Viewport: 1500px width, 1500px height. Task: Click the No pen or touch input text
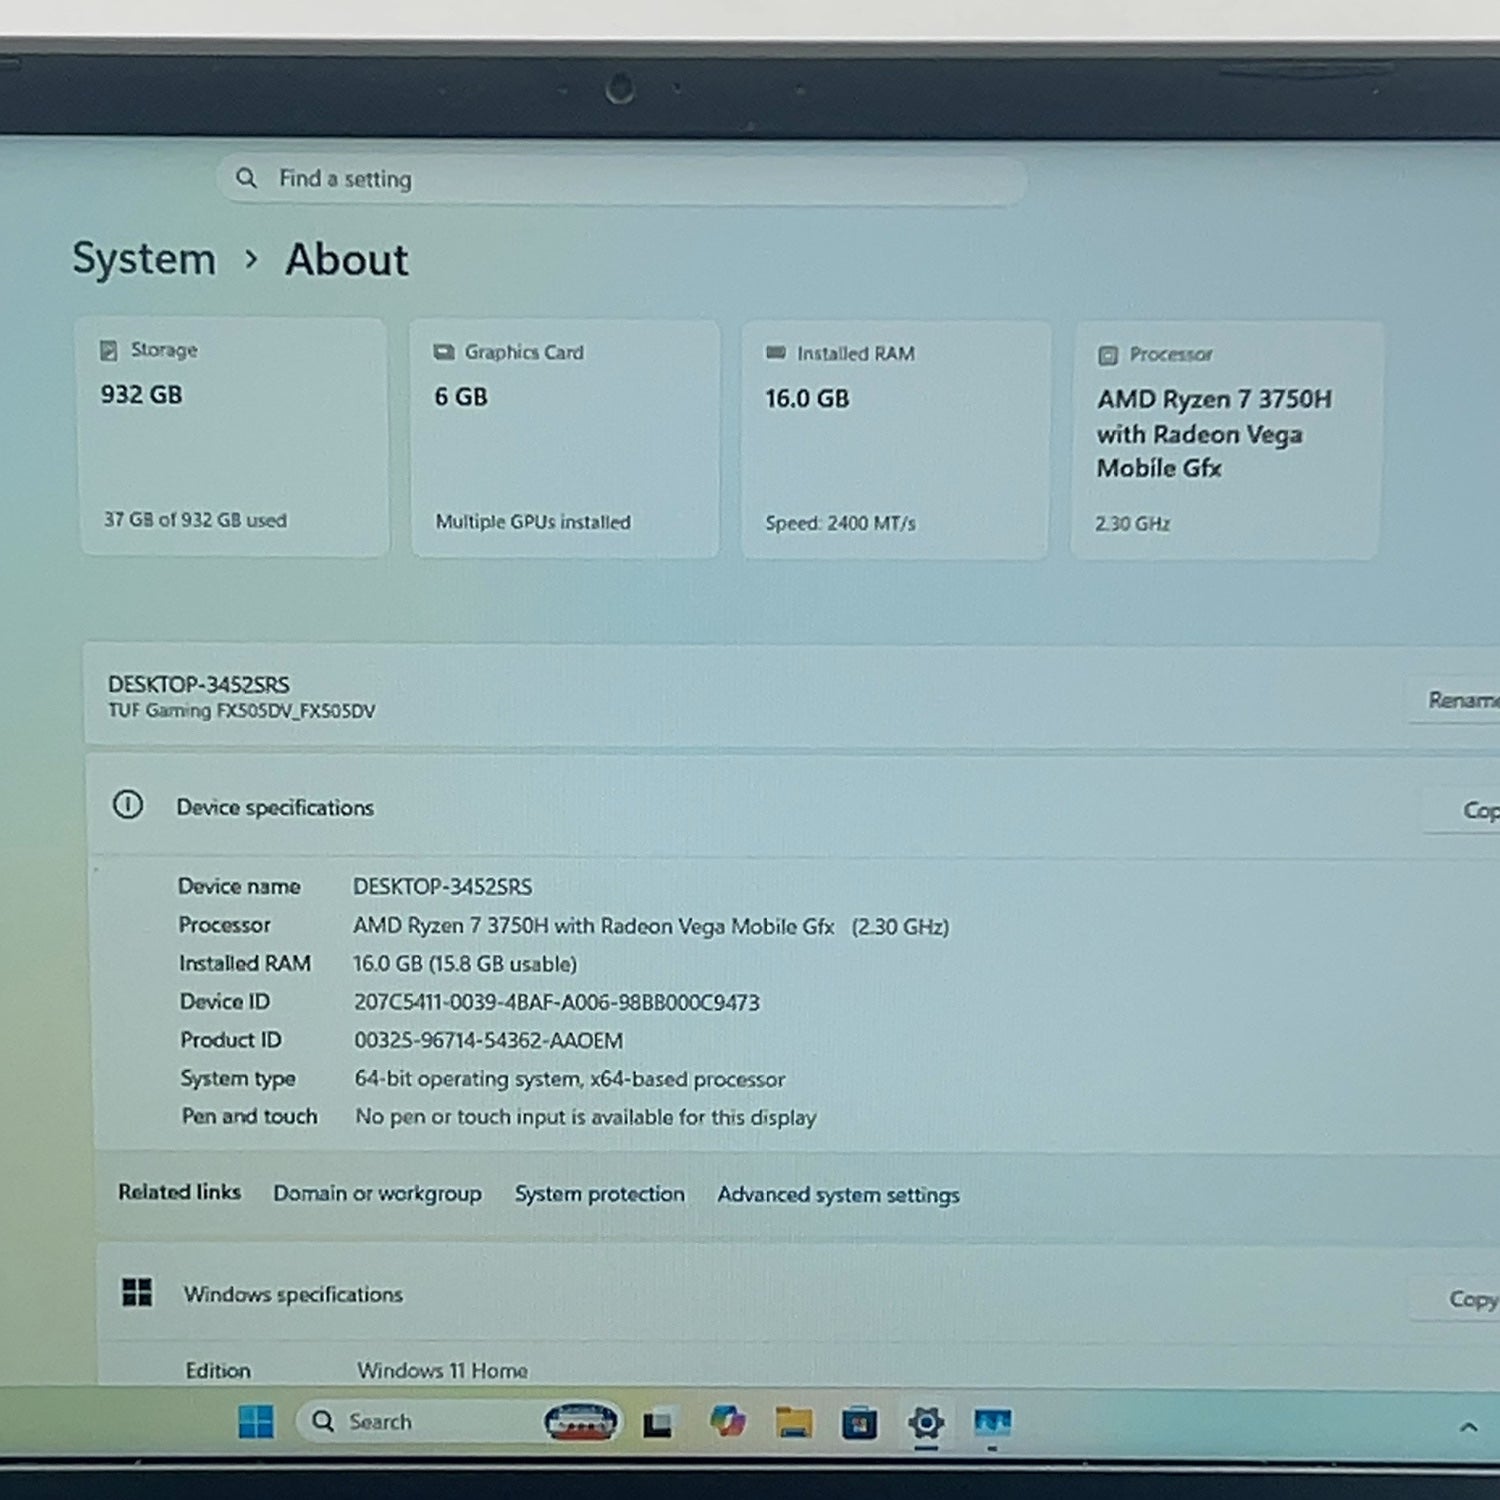tap(586, 1117)
